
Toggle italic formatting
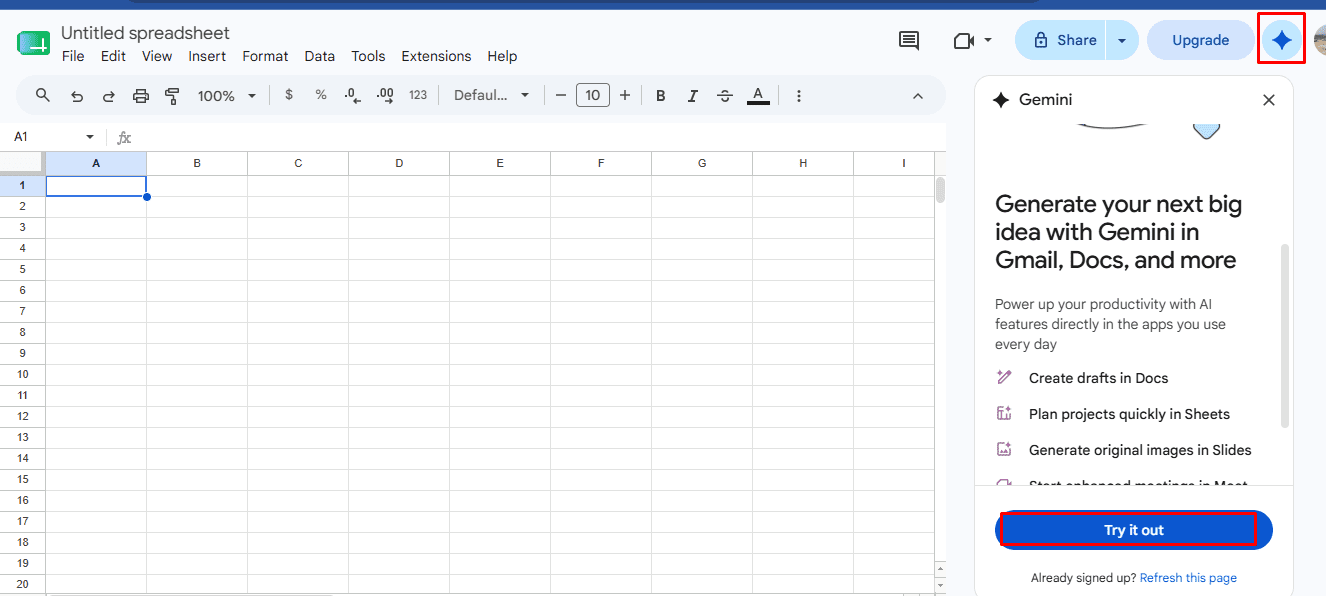pyautogui.click(x=693, y=96)
